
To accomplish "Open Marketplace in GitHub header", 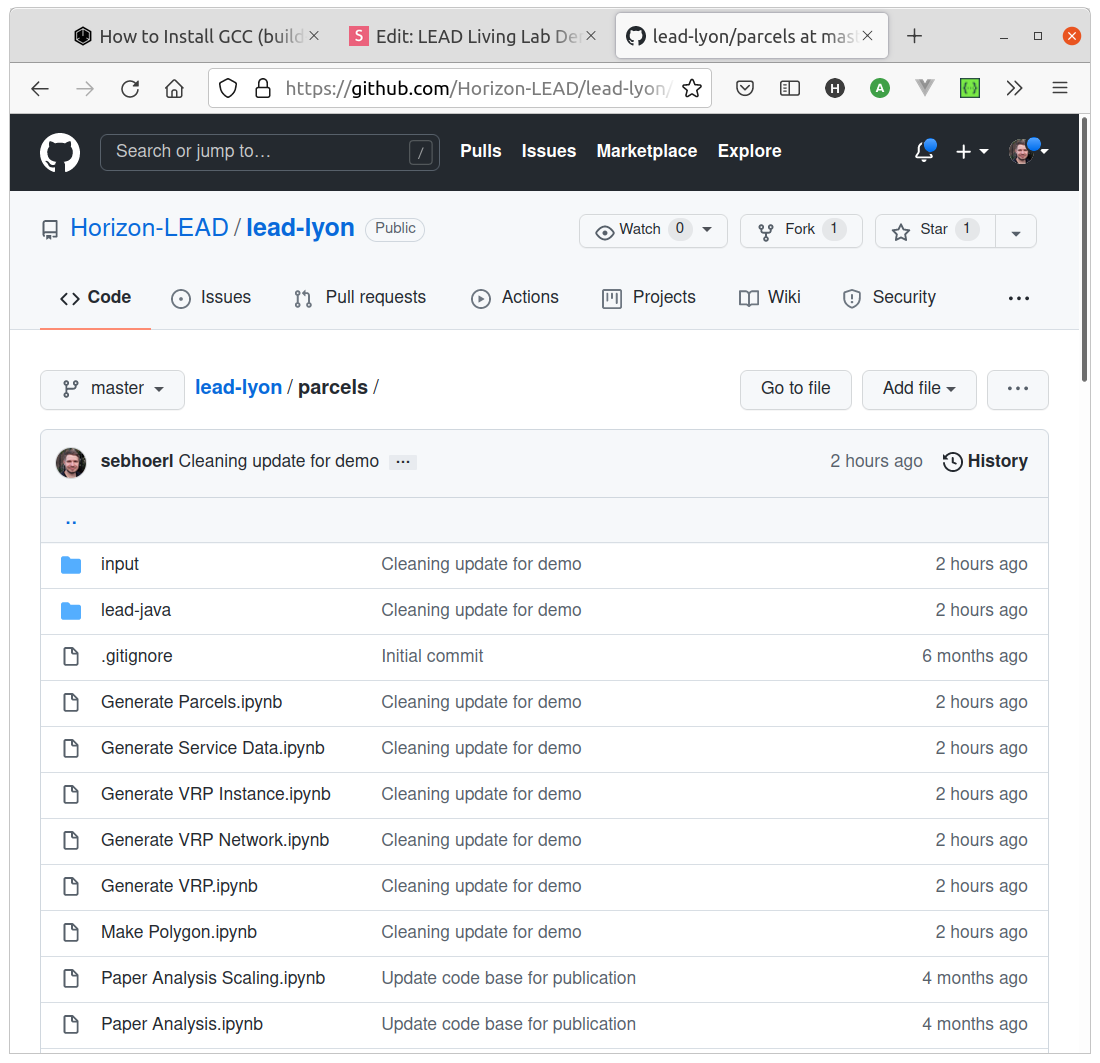I will click(647, 151).
